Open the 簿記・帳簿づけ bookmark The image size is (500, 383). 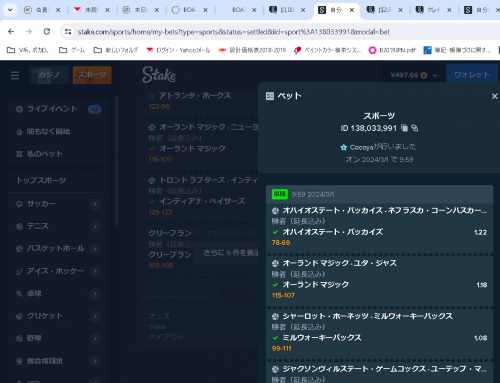(457, 50)
